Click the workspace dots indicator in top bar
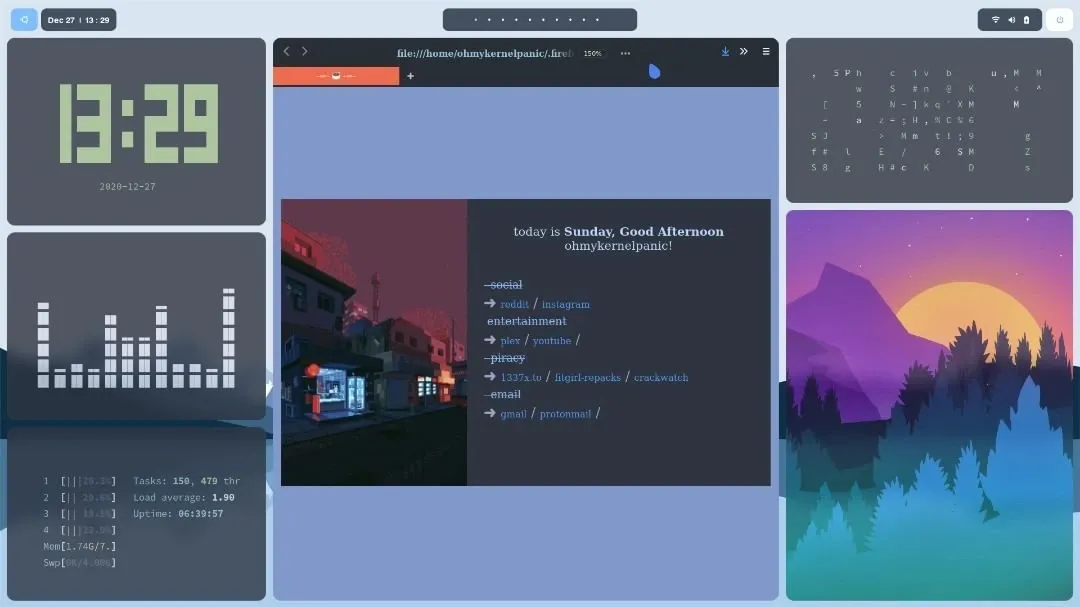The height and width of the screenshot is (607, 1080). coord(539,20)
